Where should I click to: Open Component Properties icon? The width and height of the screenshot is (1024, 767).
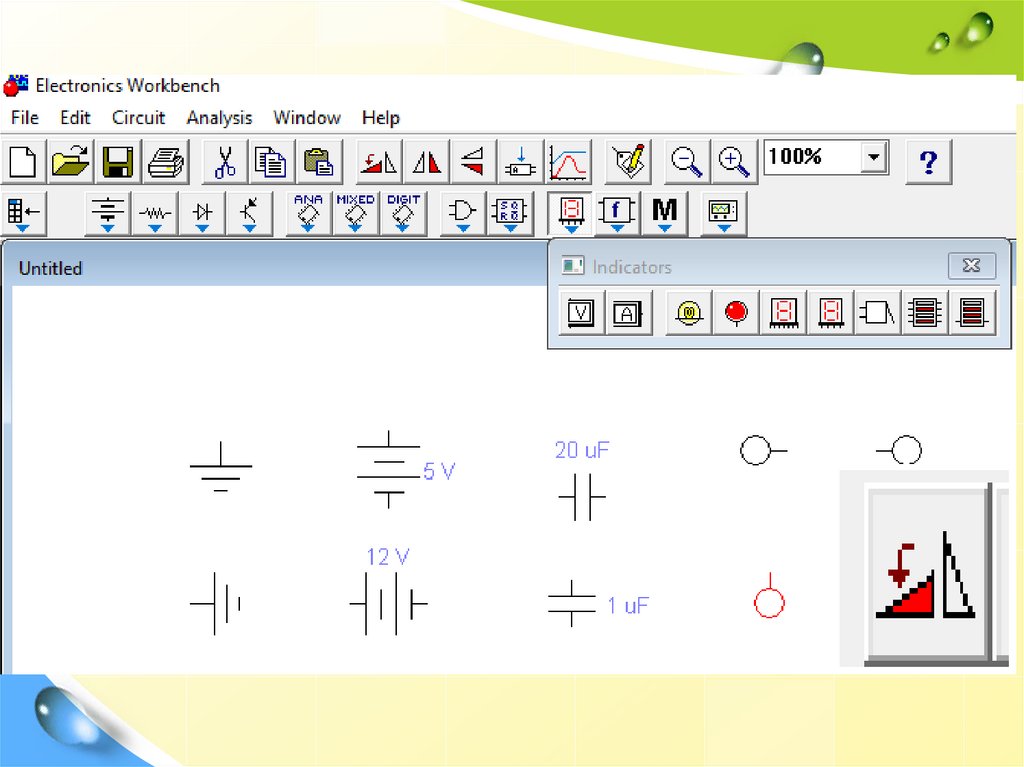coord(628,161)
